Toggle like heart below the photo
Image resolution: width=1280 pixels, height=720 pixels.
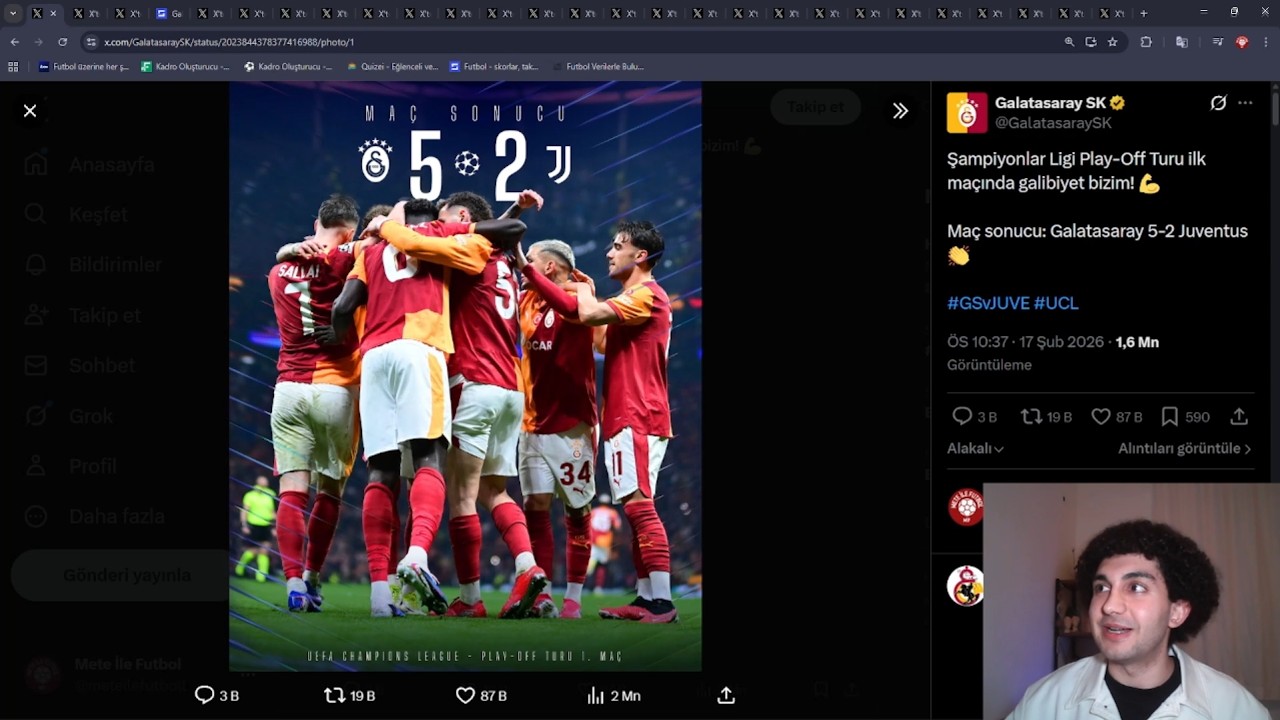click(x=465, y=695)
